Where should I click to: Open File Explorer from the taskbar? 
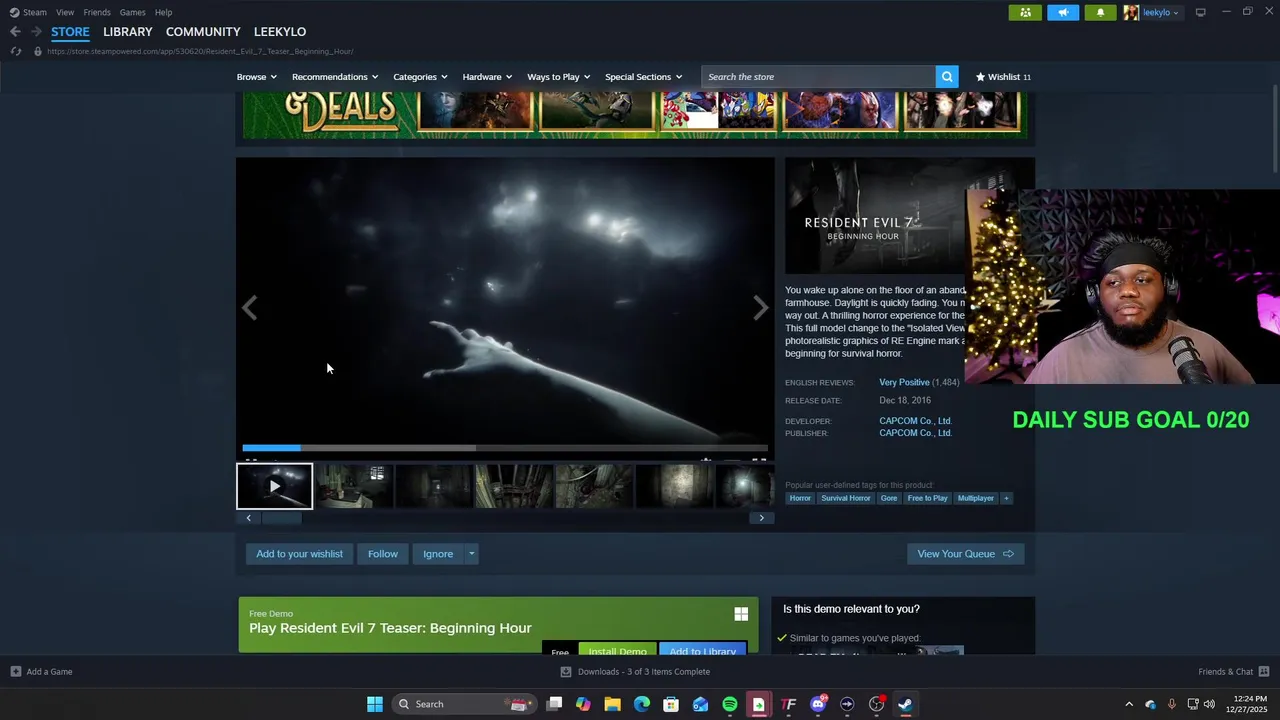[x=612, y=704]
